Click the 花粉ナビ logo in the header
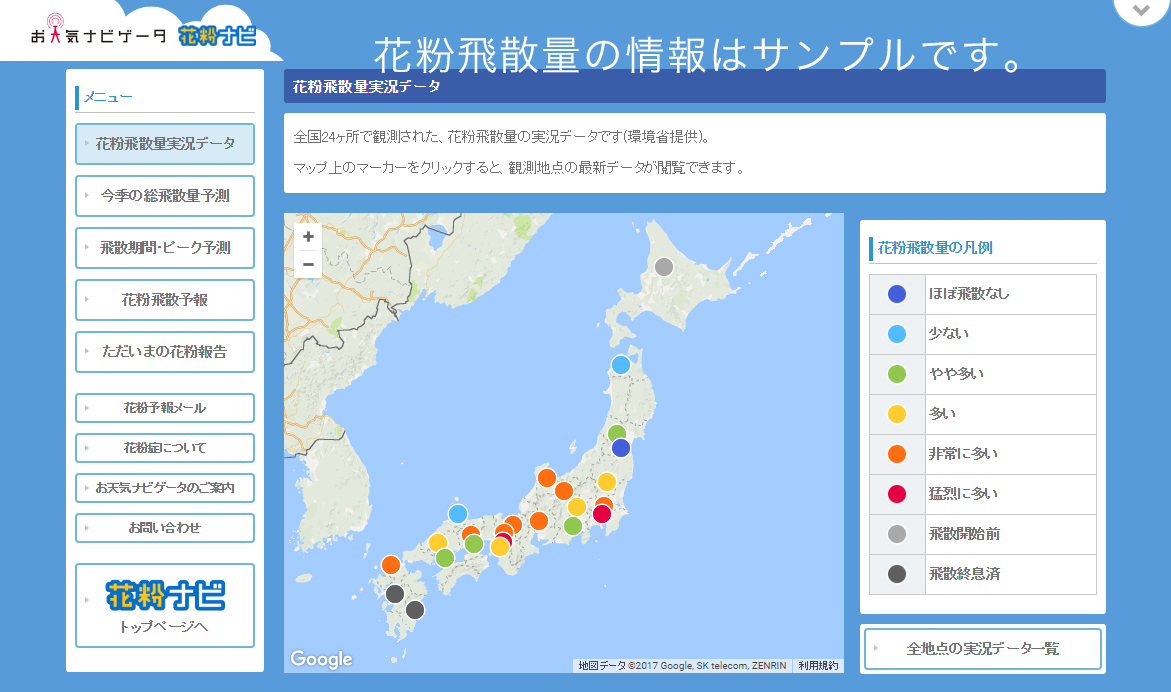 [217, 37]
